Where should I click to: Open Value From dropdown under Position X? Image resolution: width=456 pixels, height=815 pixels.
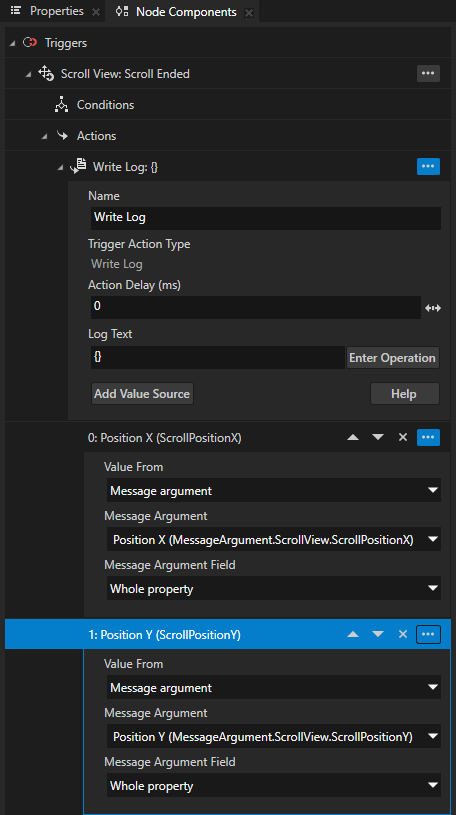pos(273,491)
